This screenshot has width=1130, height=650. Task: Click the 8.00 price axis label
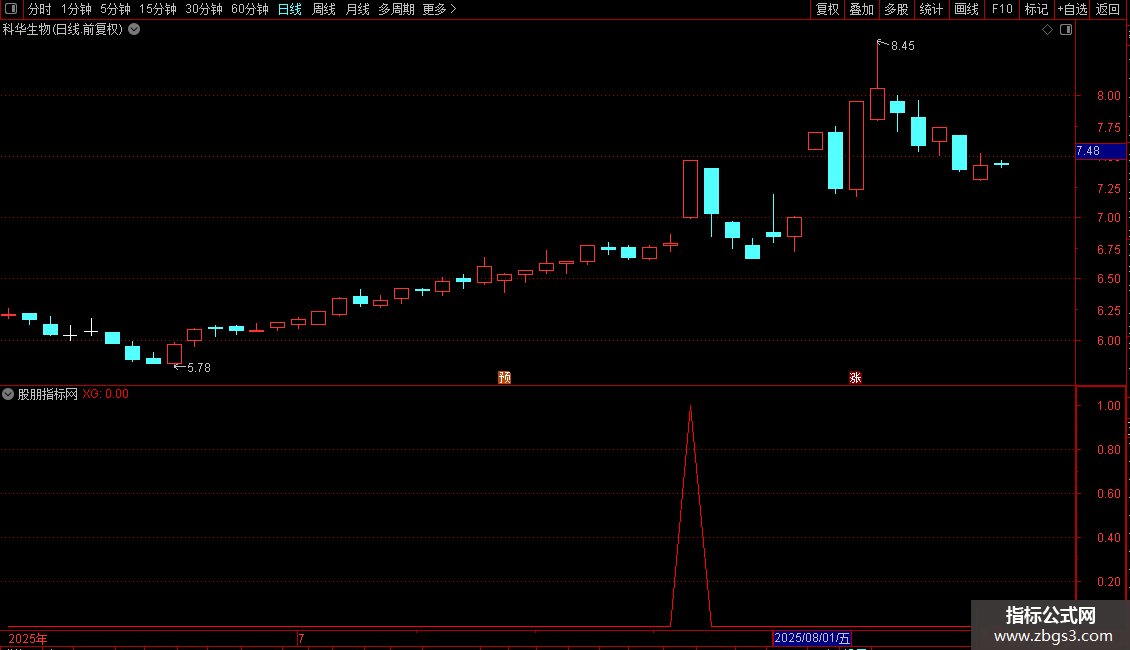[x=1108, y=96]
